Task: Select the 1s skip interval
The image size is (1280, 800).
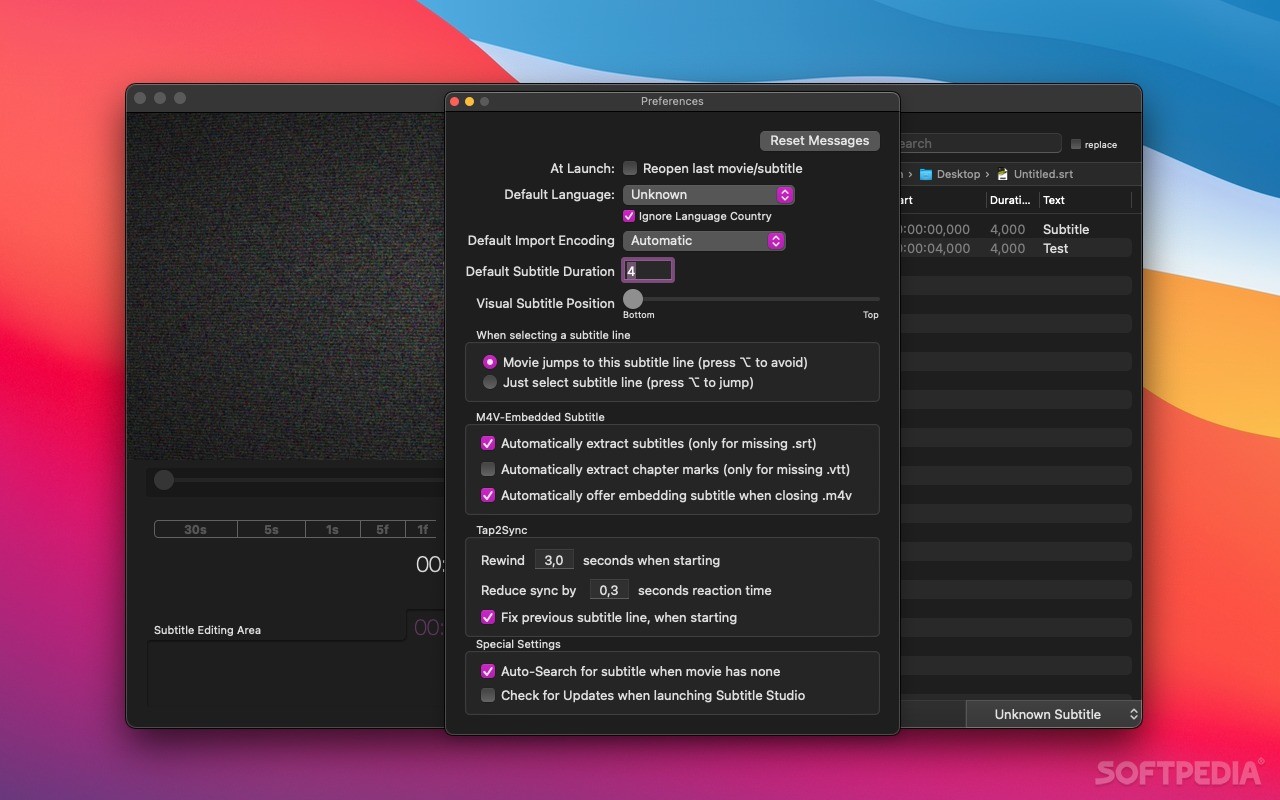Action: pos(332,529)
